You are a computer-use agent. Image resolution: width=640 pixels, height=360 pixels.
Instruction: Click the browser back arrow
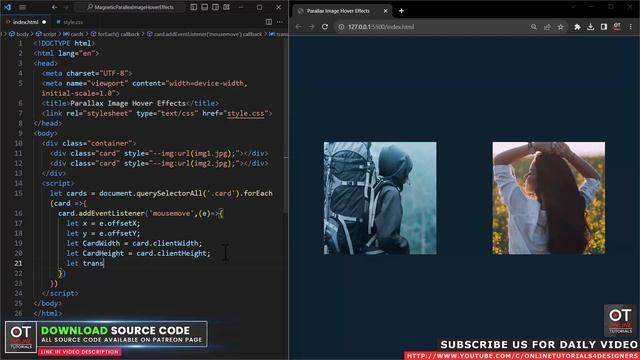[298, 27]
